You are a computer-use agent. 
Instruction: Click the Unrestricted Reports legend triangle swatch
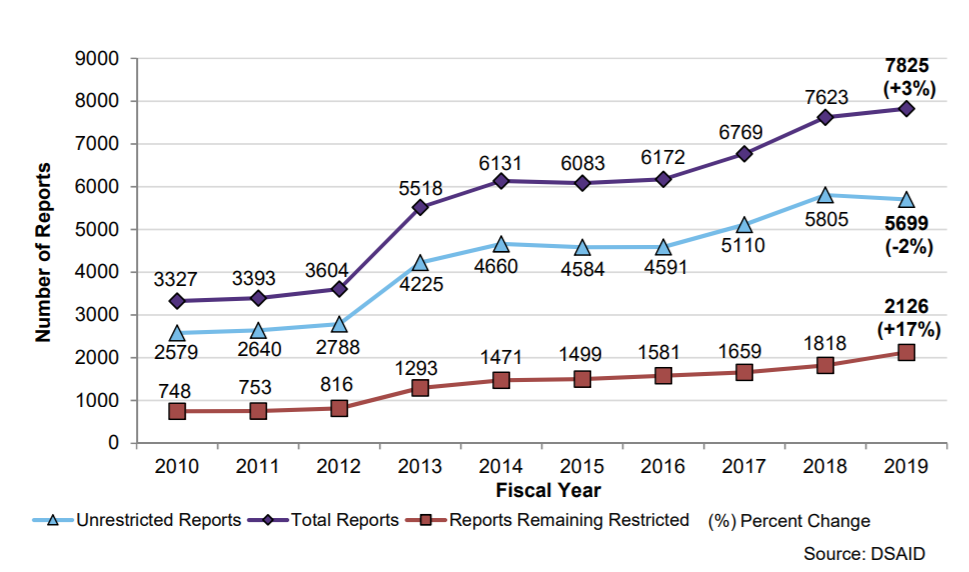56,520
